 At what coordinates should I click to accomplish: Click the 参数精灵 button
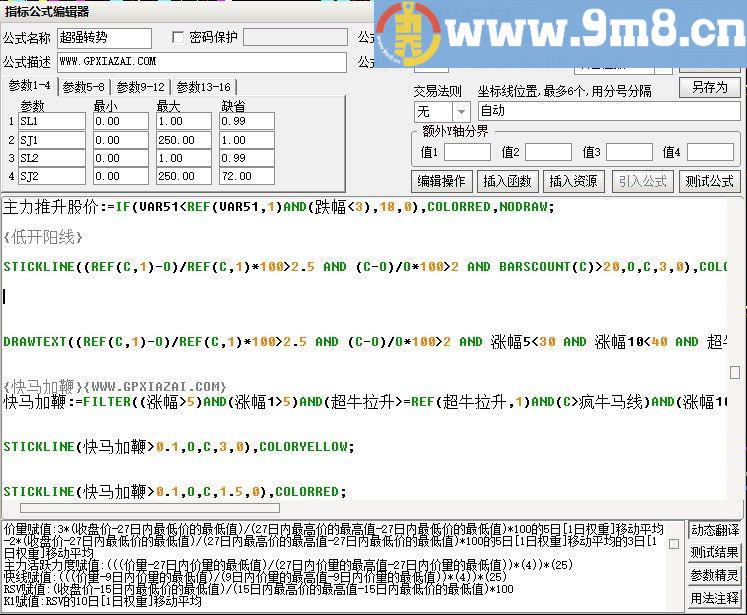715,575
